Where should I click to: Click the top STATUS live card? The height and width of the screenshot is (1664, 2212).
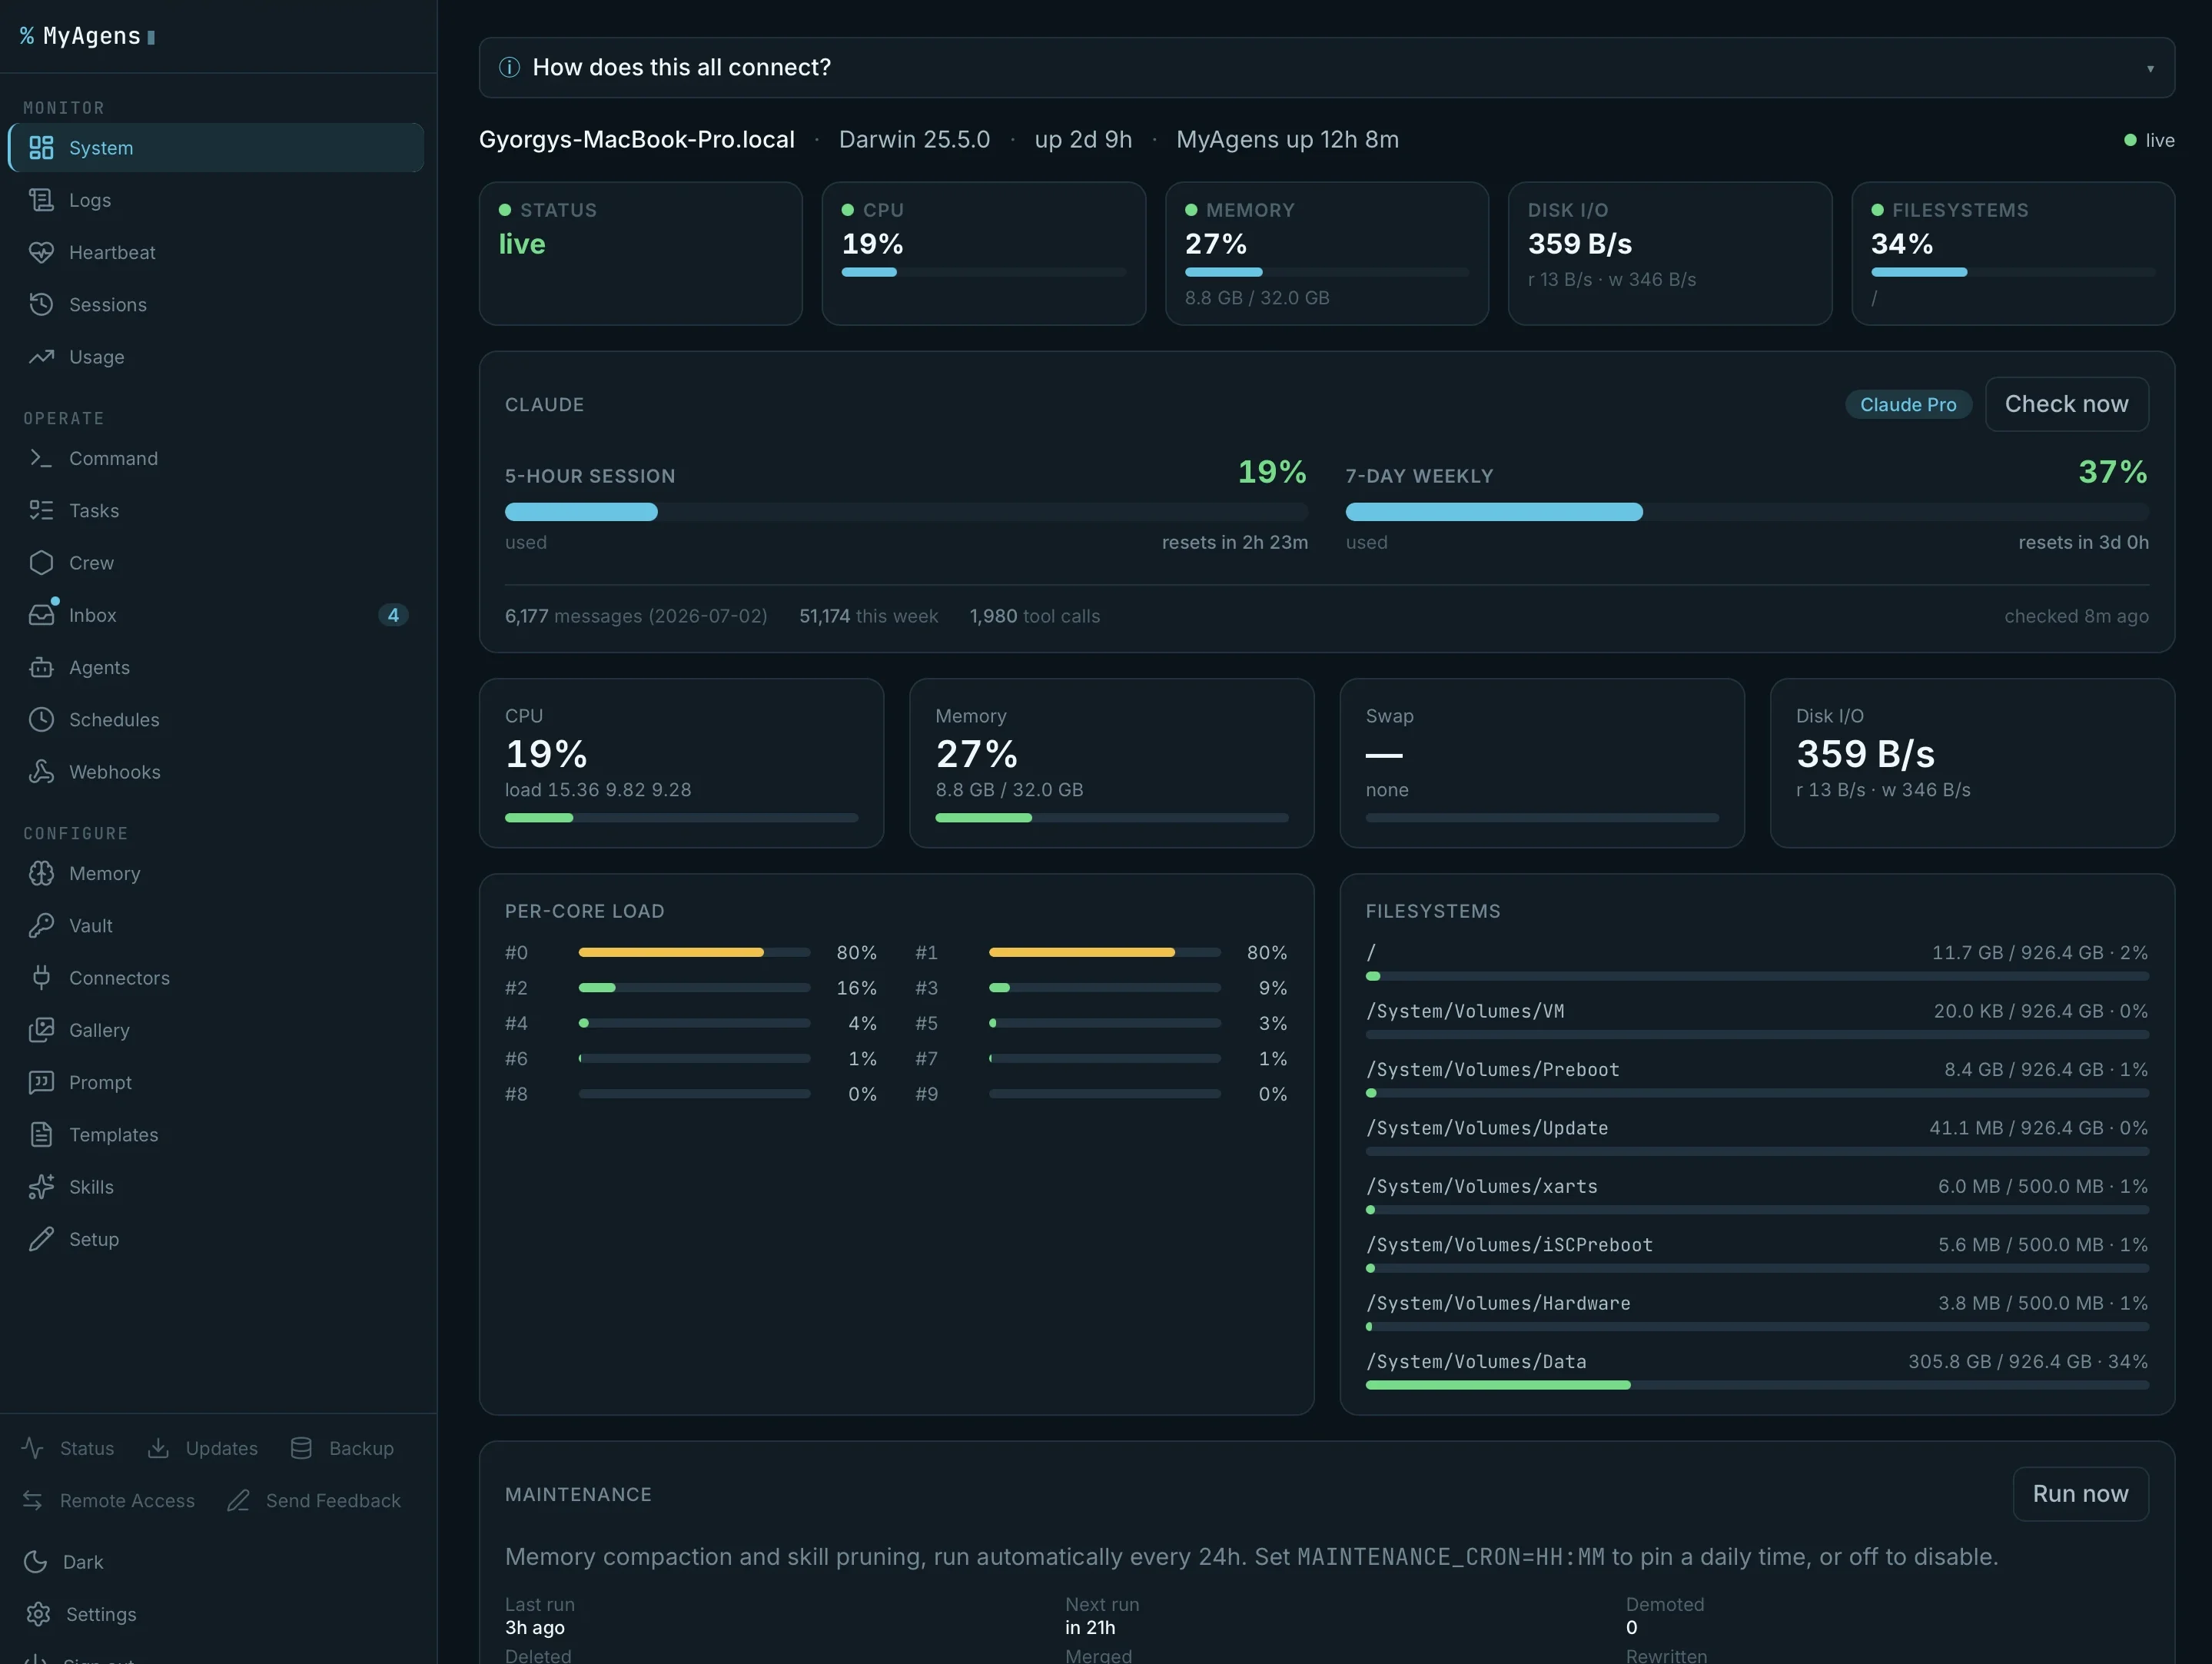[x=640, y=253]
